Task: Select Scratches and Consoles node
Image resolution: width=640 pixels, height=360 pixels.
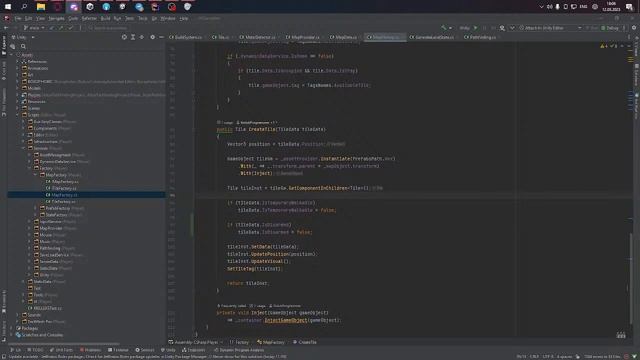Action: click(x=39, y=335)
